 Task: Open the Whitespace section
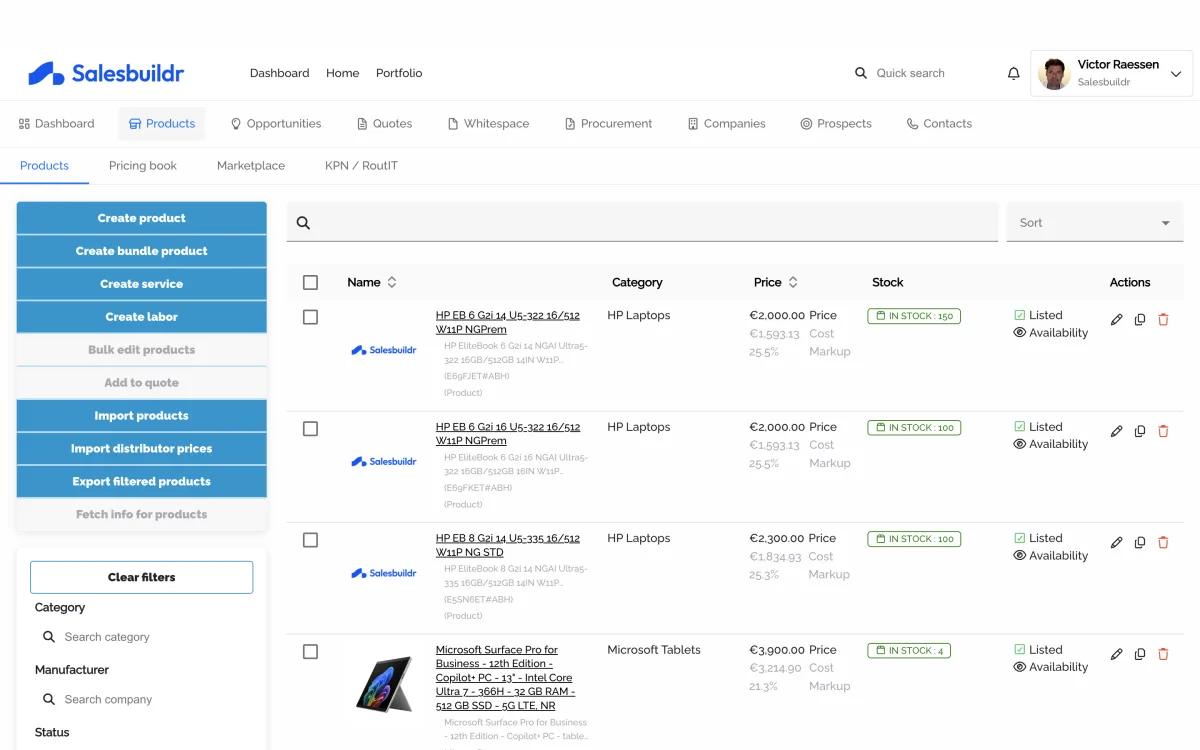tap(488, 124)
